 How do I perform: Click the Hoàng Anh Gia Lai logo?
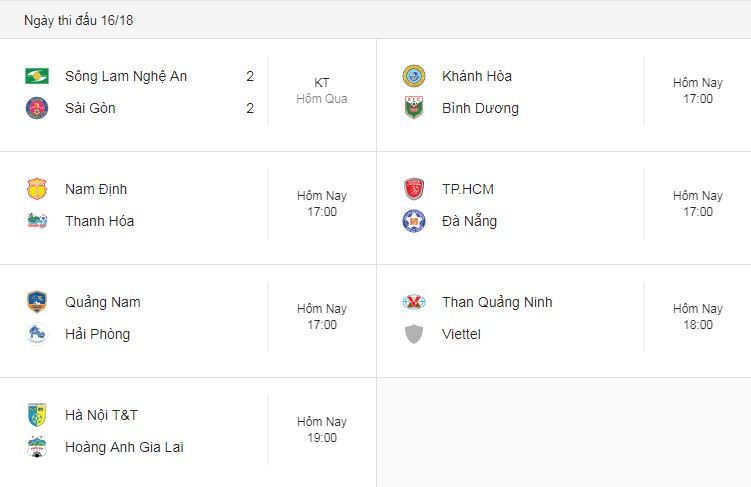click(37, 447)
